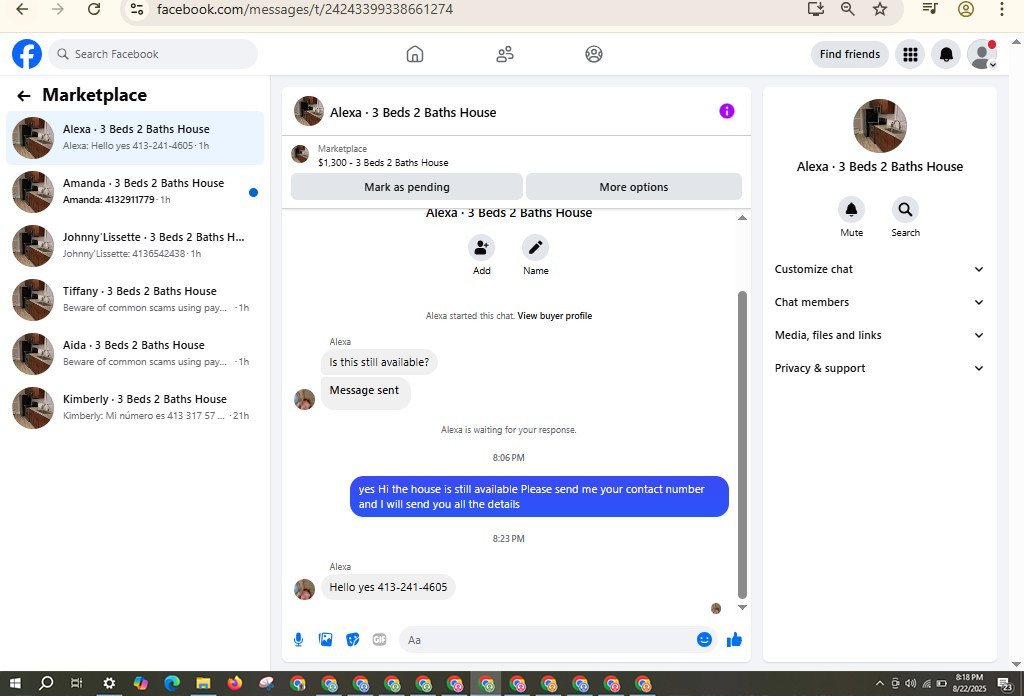1024x696 pixels.
Task: Open the Facebook menu grid icon
Action: click(910, 54)
